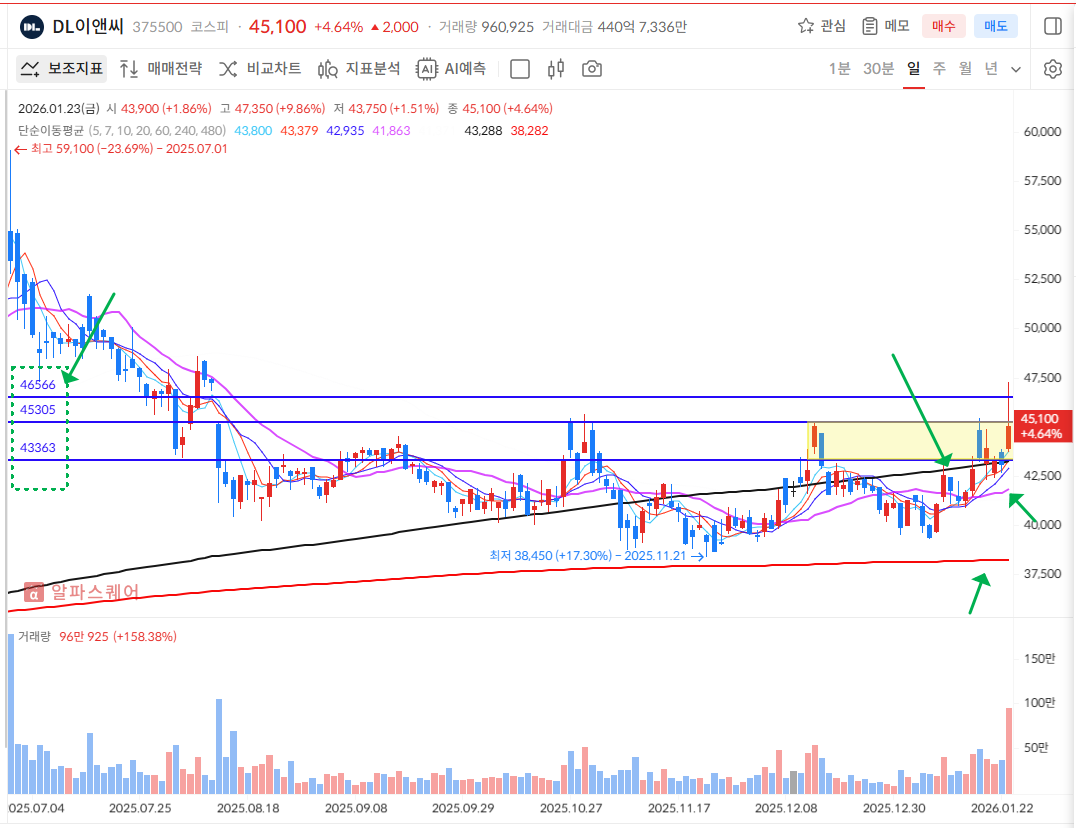The width and height of the screenshot is (1076, 828).
Task: Click the red 매수 buy button
Action: point(943,26)
